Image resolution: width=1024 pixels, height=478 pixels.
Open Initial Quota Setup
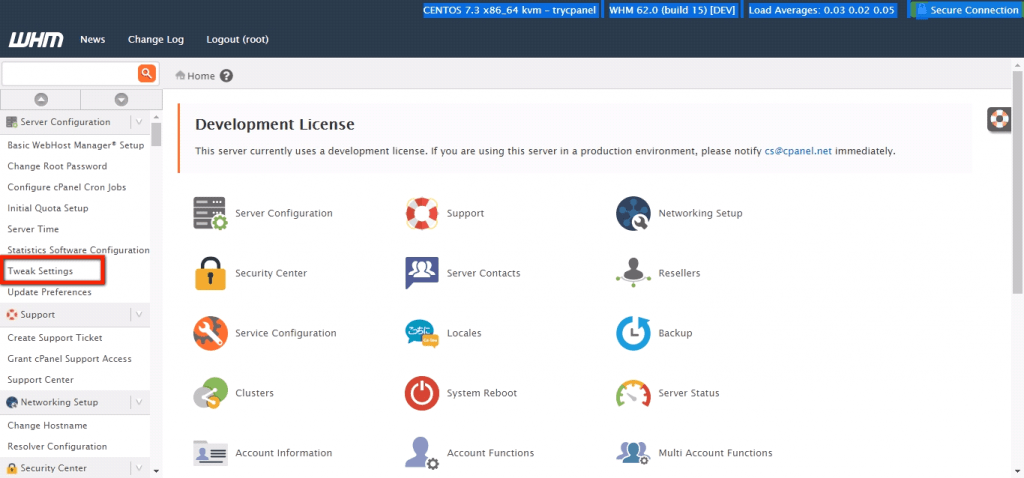click(x=48, y=208)
